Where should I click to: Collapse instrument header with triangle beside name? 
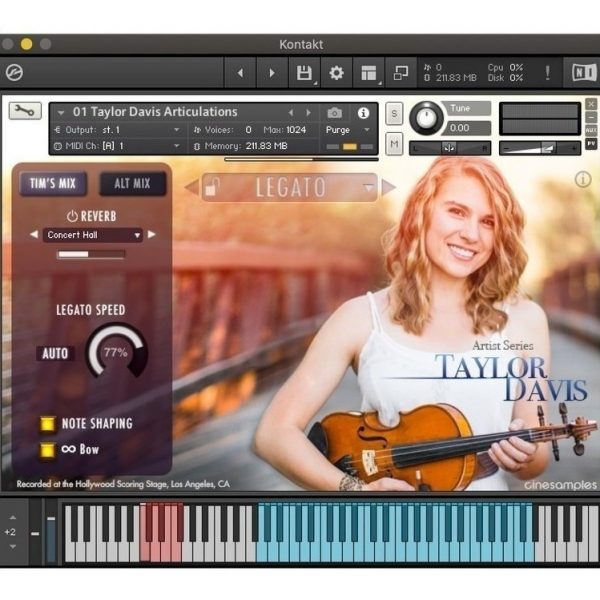[60, 113]
